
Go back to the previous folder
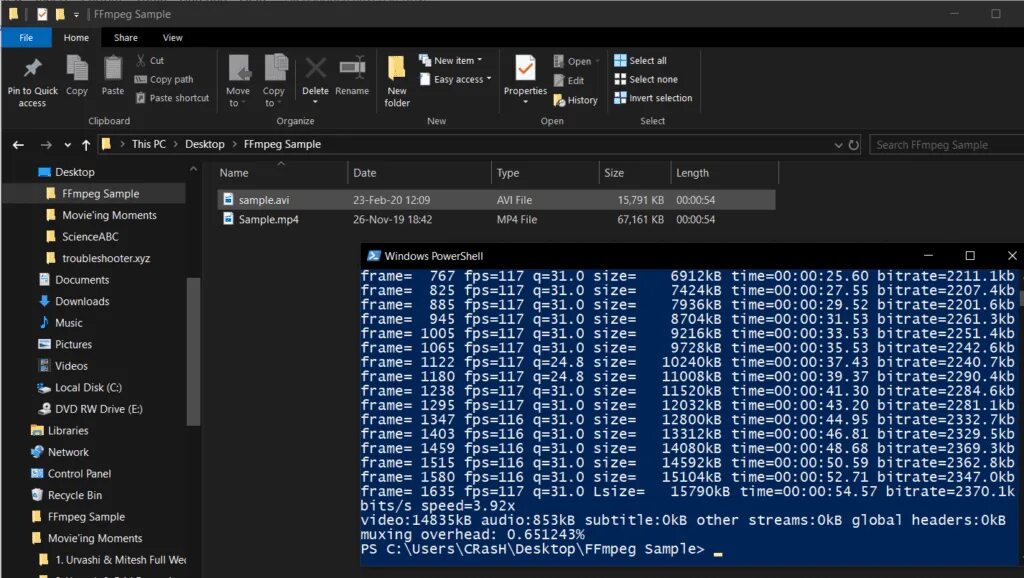pos(18,144)
